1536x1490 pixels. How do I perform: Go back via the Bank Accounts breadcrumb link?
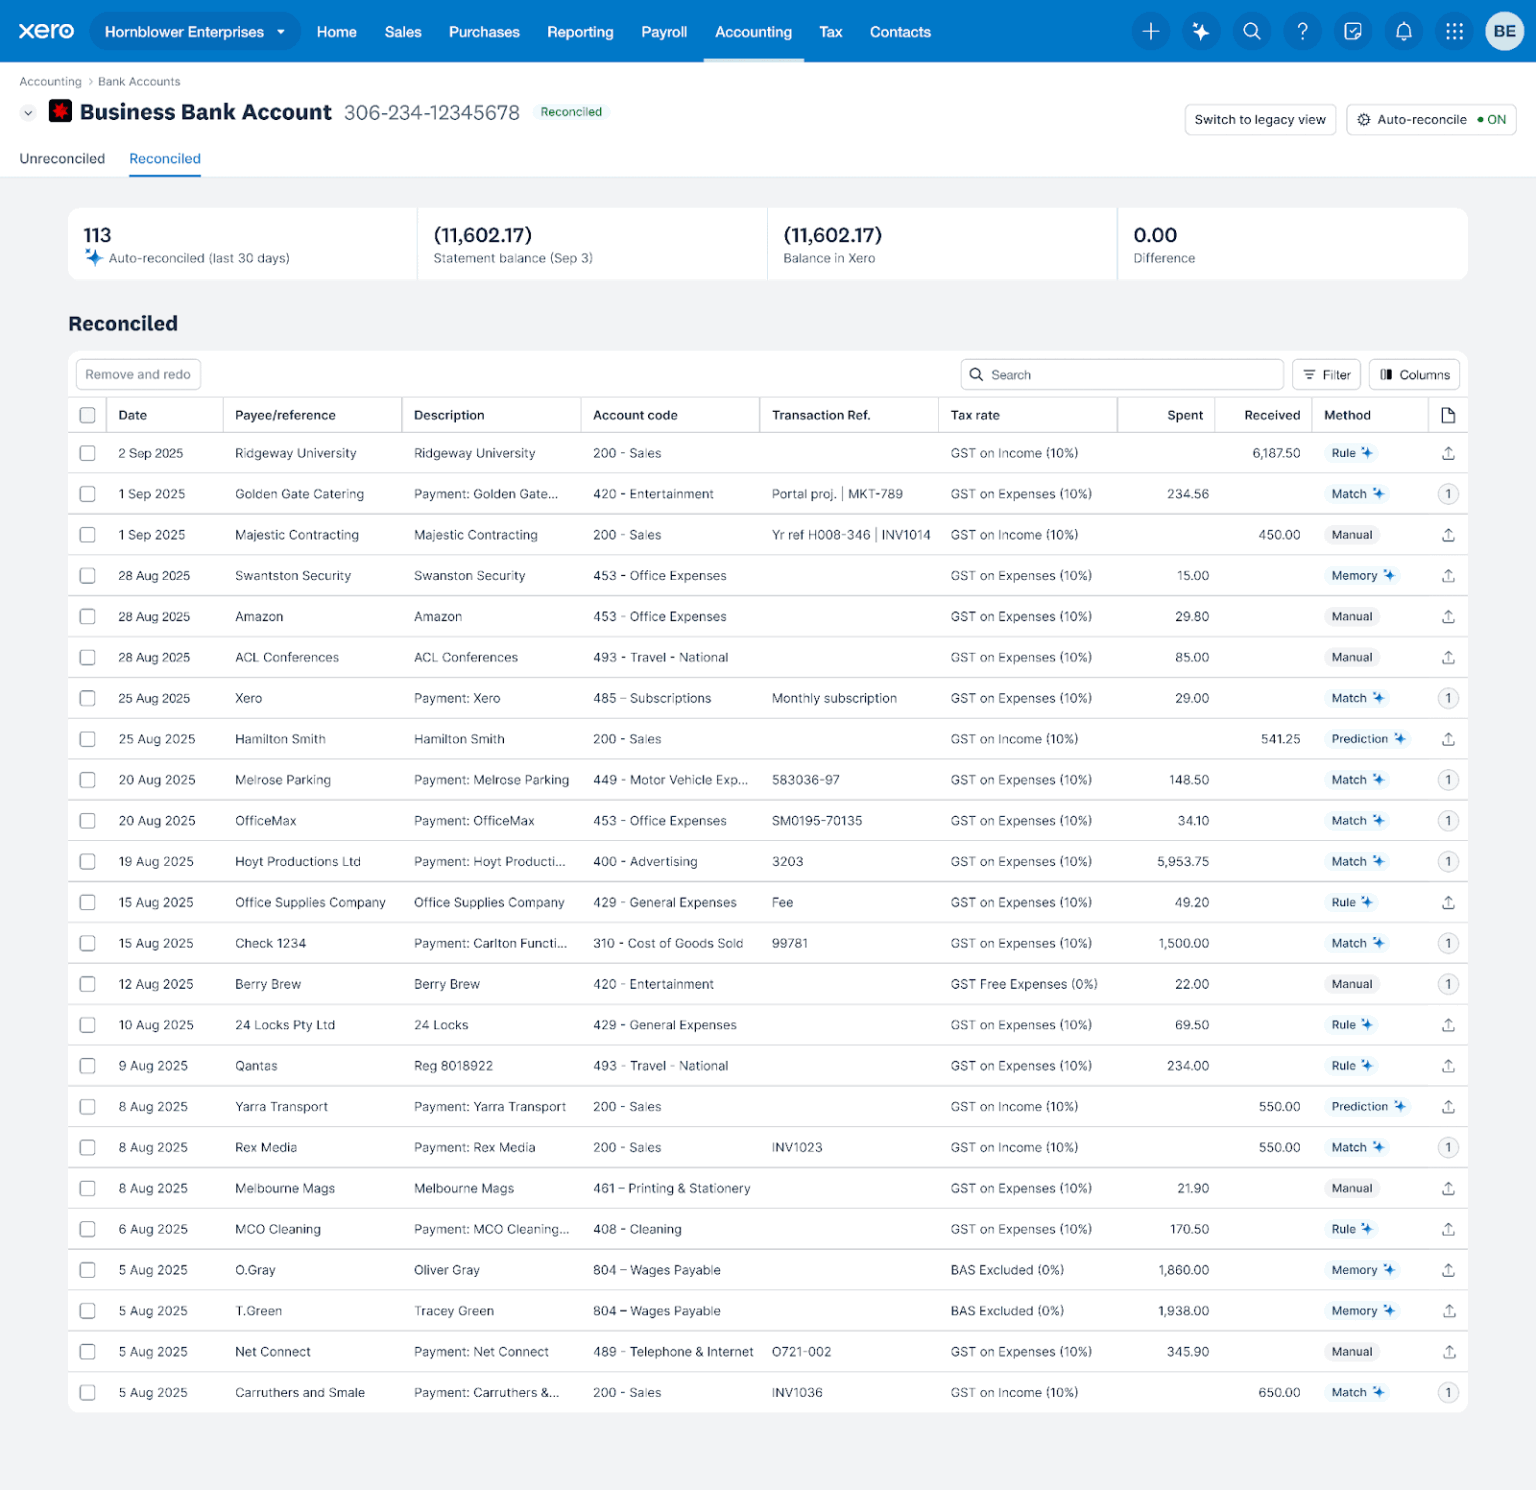138,81
